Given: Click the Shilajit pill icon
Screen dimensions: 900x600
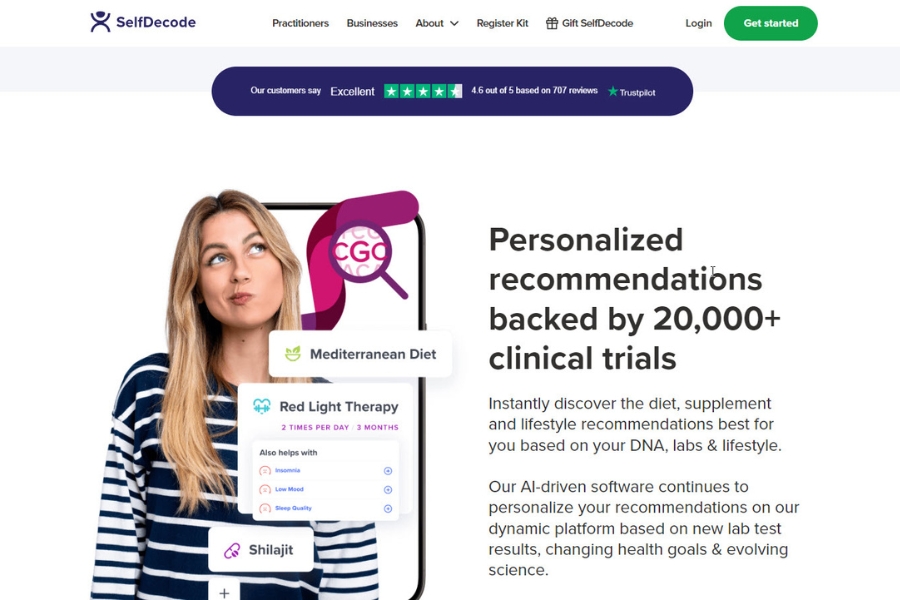Looking at the screenshot, I should 232,550.
